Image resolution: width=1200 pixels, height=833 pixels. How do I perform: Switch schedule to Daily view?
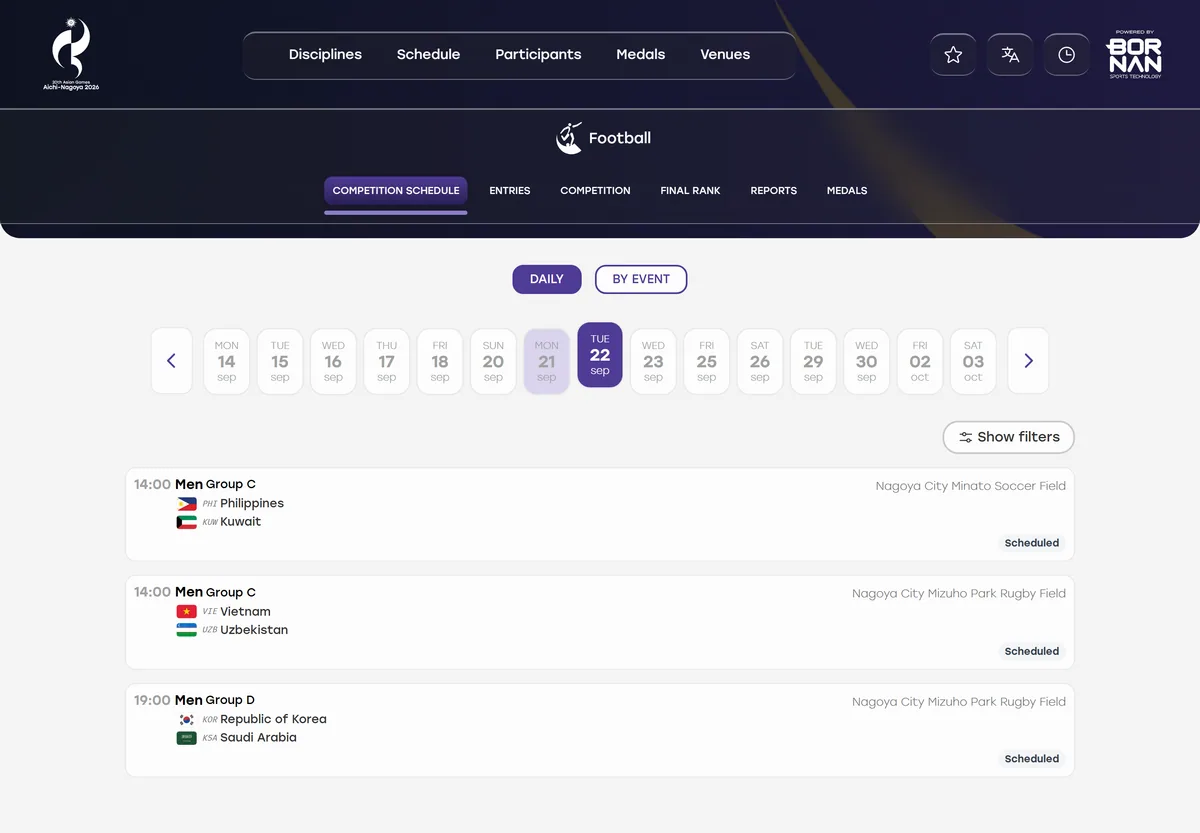[x=547, y=279]
